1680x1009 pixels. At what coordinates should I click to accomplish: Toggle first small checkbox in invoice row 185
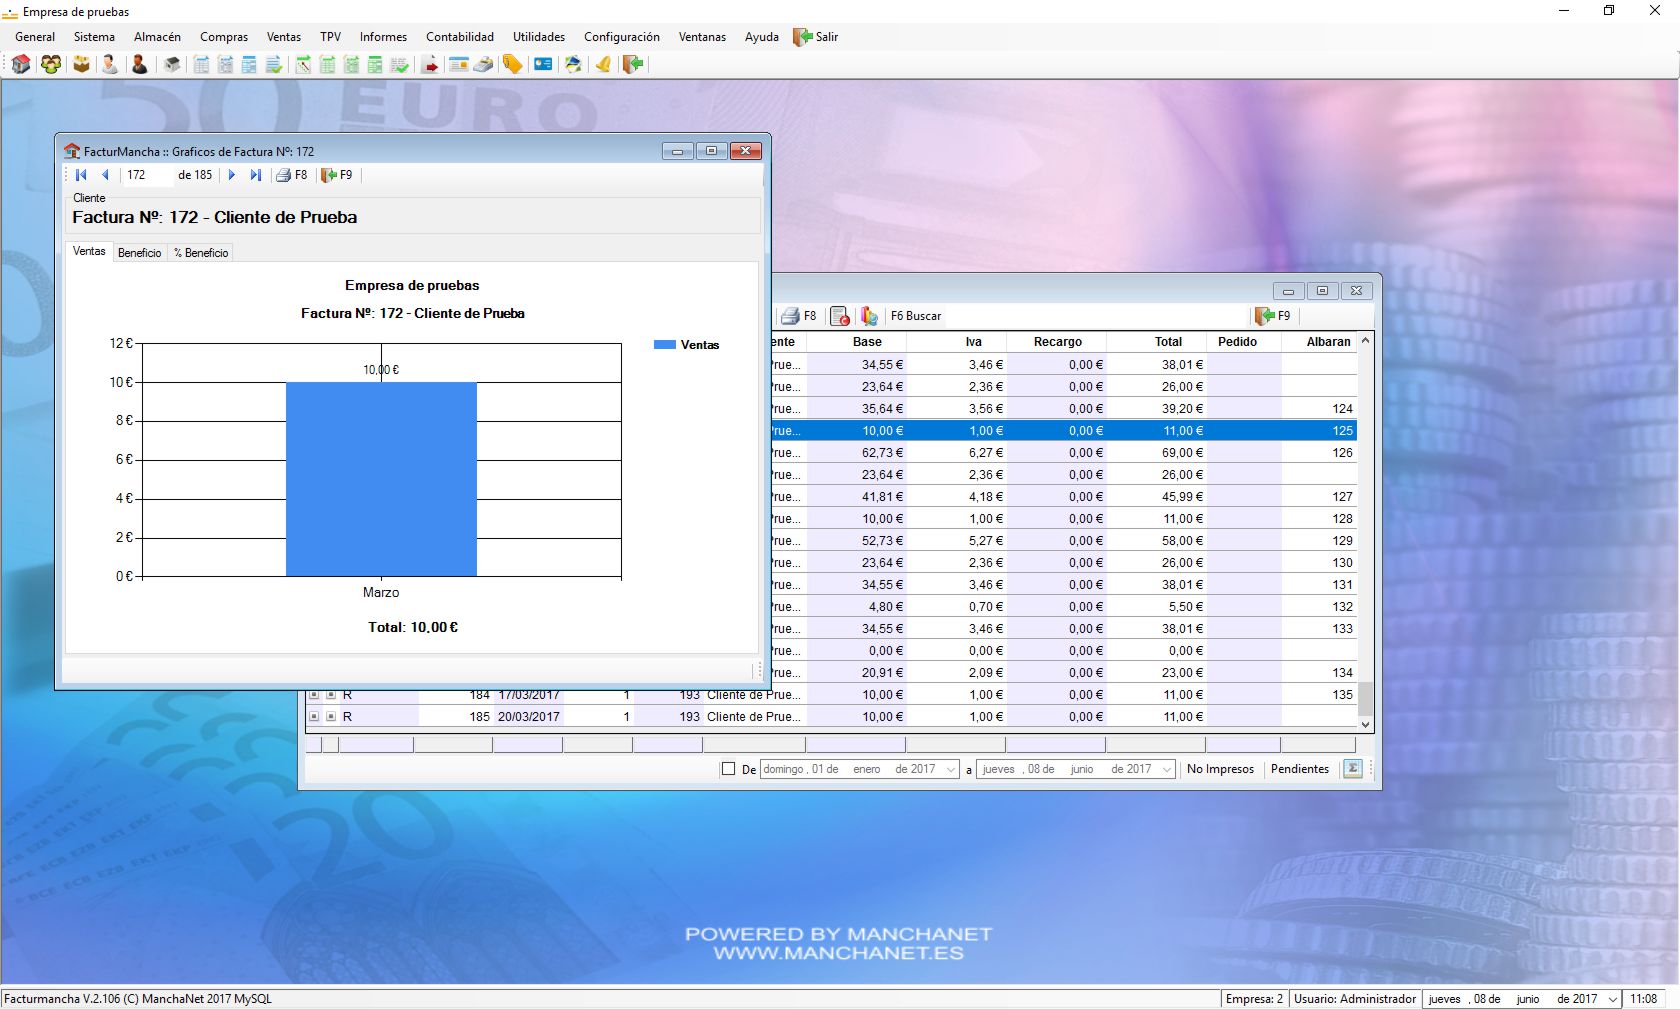(x=314, y=717)
